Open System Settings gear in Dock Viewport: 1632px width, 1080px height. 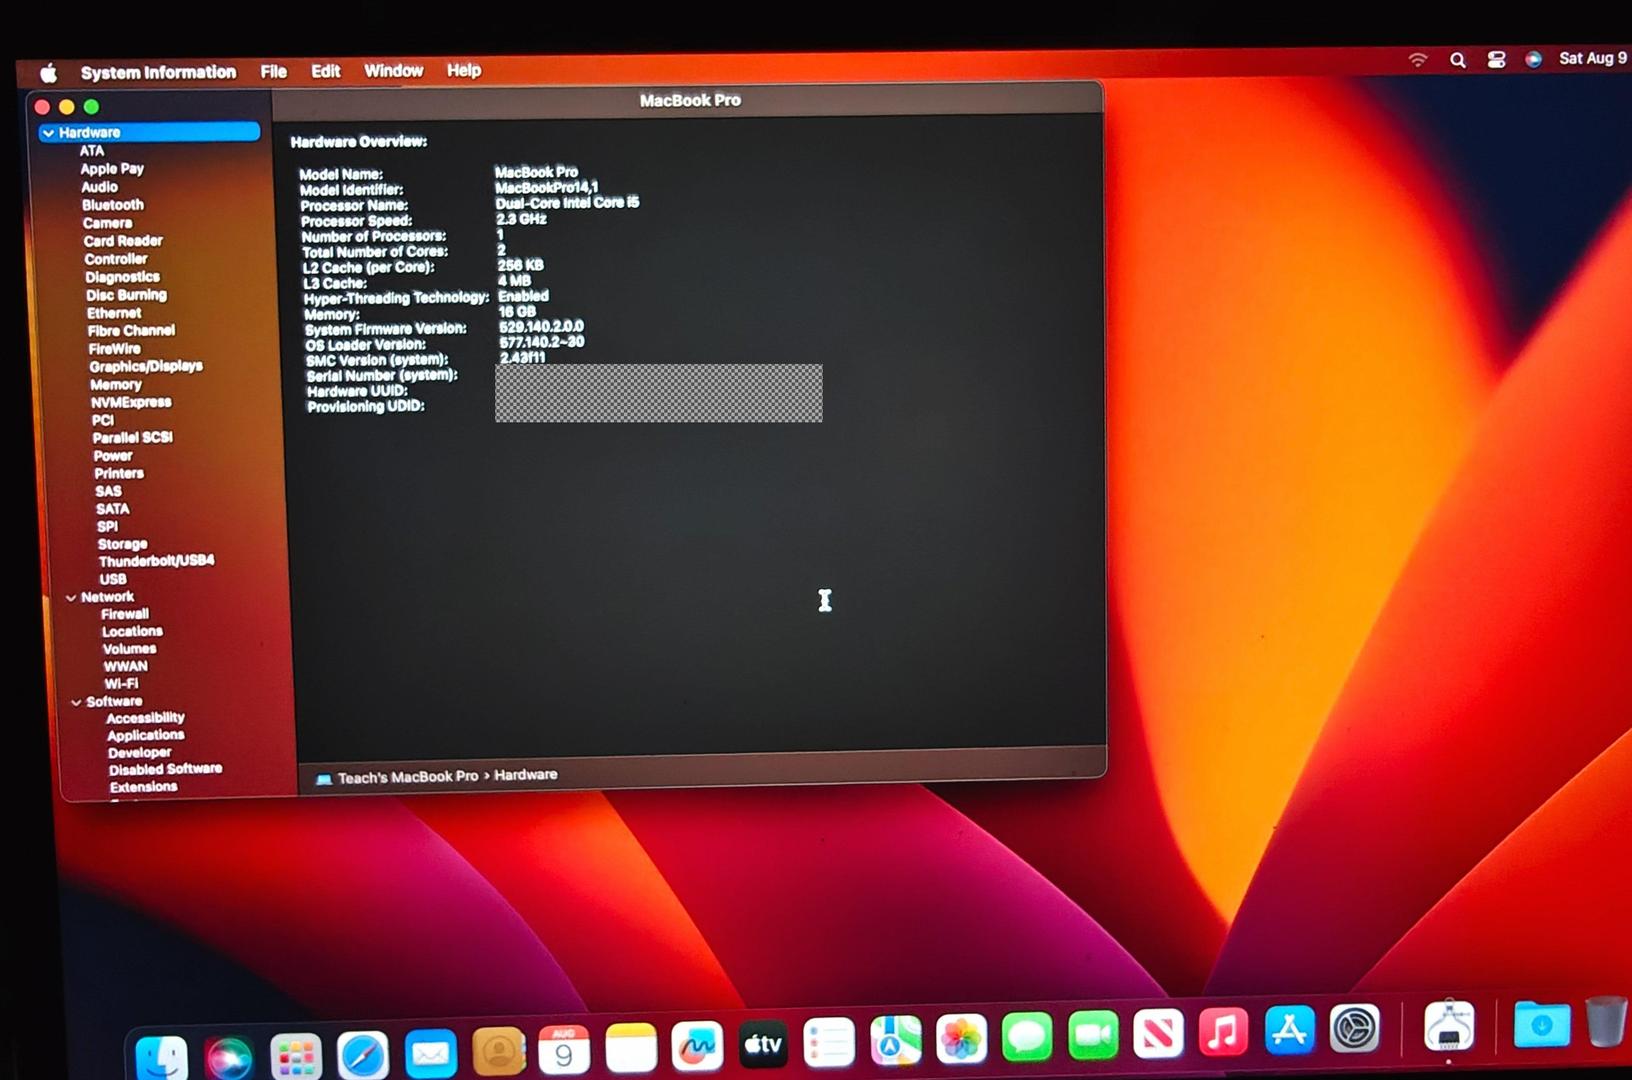pos(1355,1028)
